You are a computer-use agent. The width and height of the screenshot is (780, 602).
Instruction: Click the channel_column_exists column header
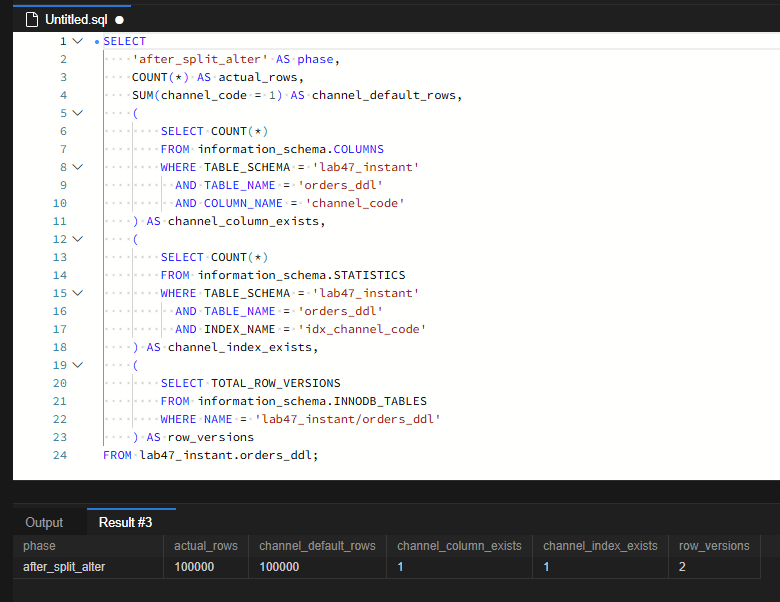pyautogui.click(x=459, y=546)
